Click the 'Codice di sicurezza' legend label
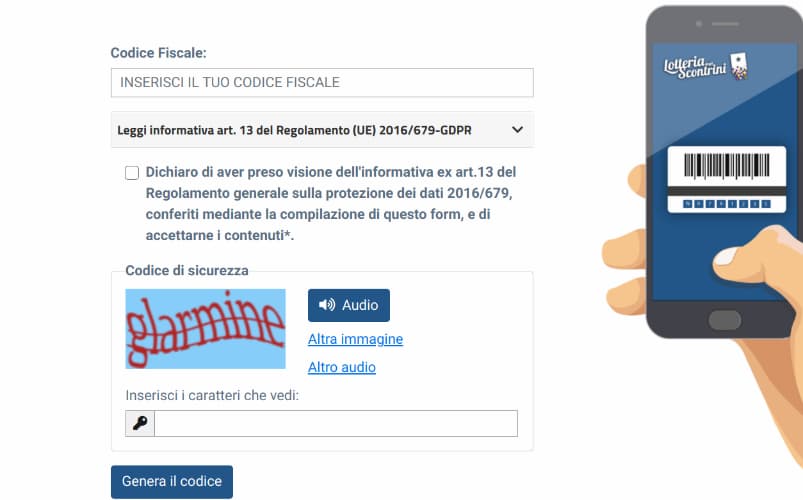The height and width of the screenshot is (500, 803). [187, 270]
